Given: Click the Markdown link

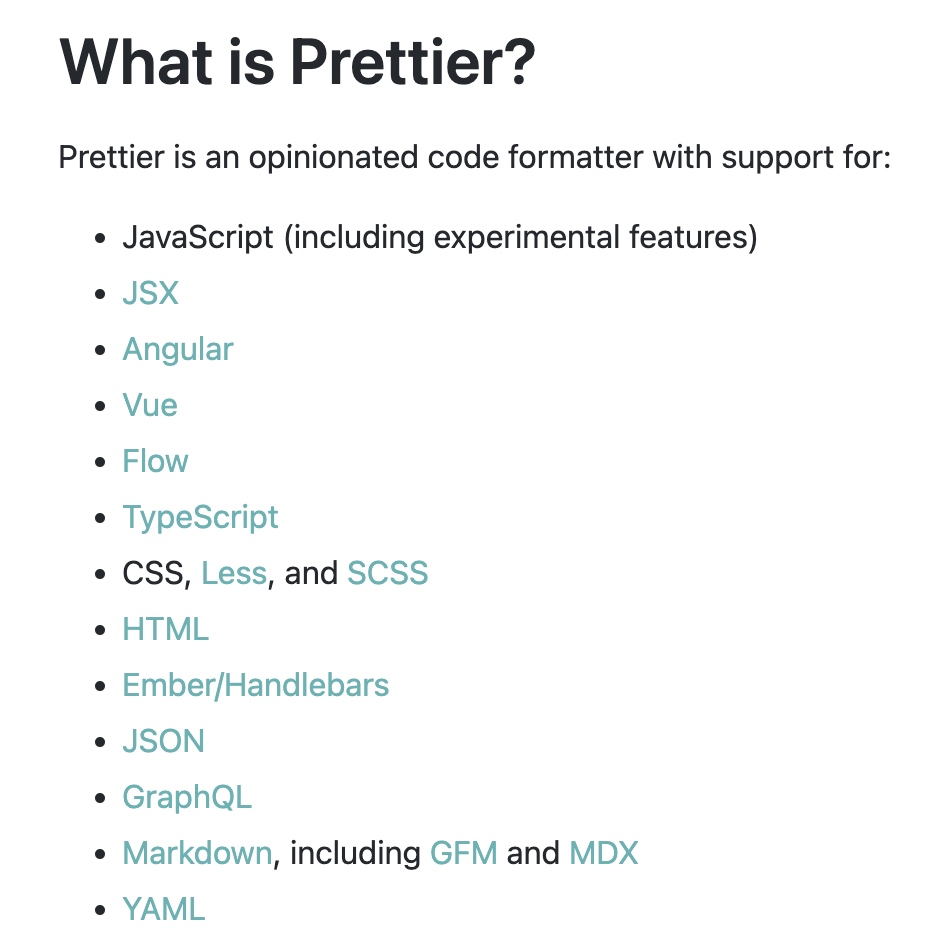Looking at the screenshot, I should point(197,853).
